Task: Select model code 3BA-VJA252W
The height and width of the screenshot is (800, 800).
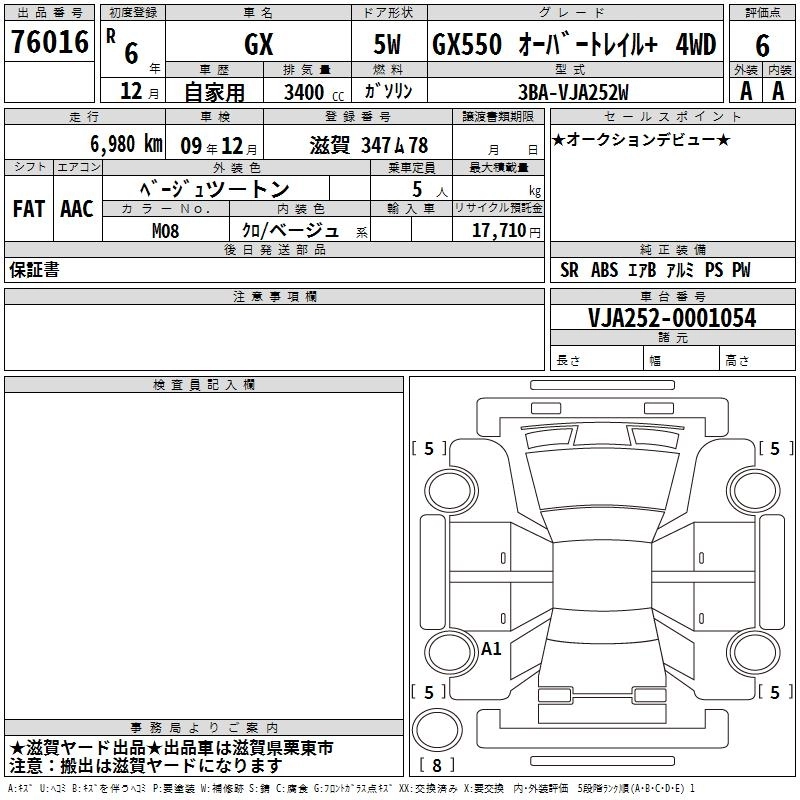Action: tap(573, 92)
